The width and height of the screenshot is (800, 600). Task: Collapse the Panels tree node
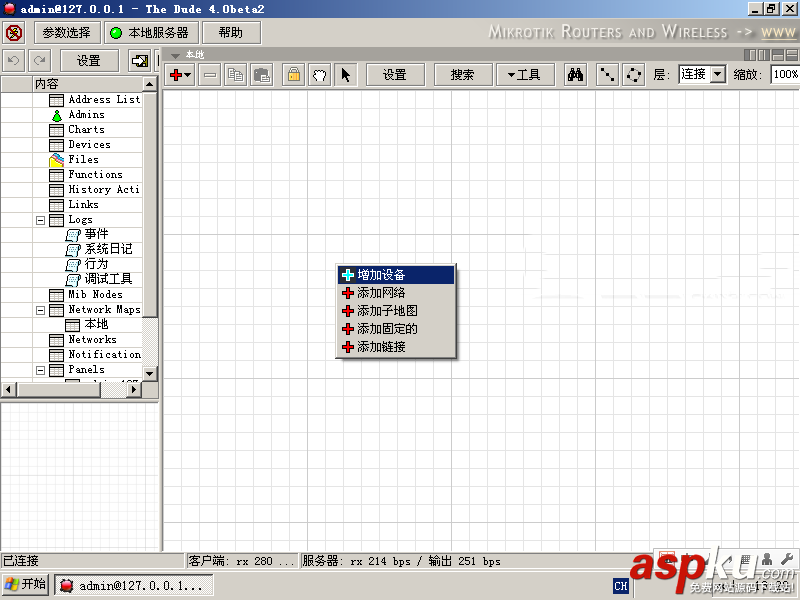point(40,370)
